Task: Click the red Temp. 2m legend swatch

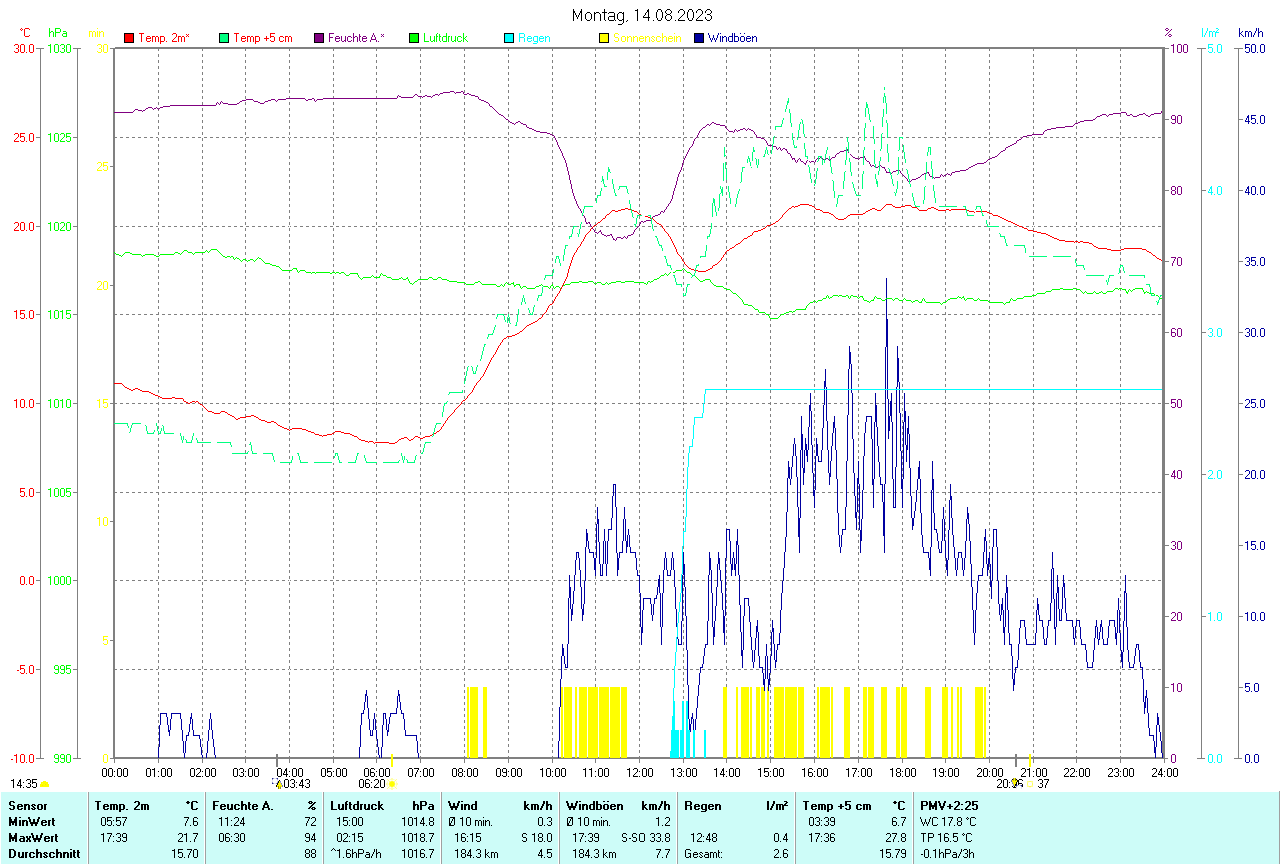Action: click(129, 38)
